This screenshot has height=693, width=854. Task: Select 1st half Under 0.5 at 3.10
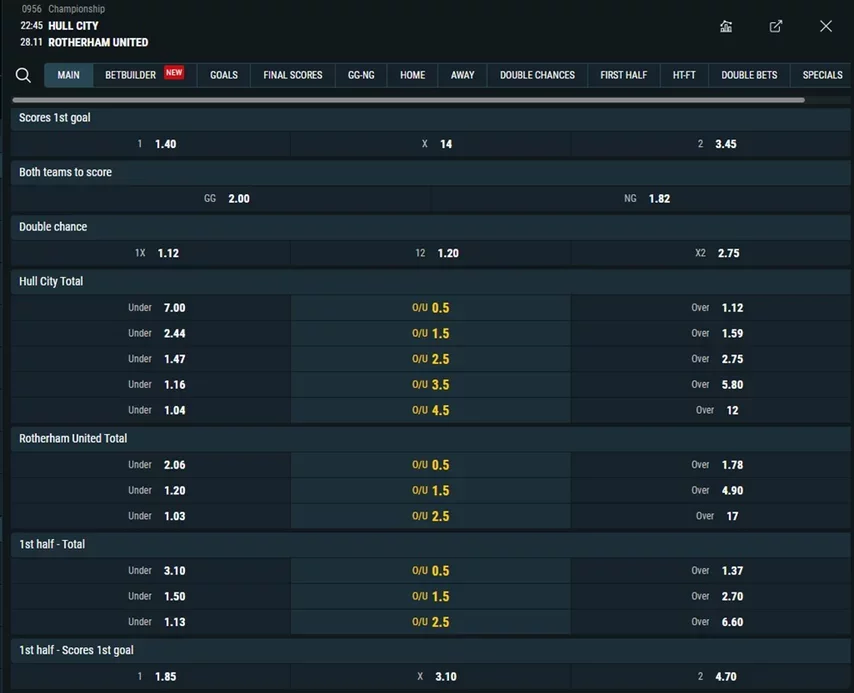[x=151, y=570]
